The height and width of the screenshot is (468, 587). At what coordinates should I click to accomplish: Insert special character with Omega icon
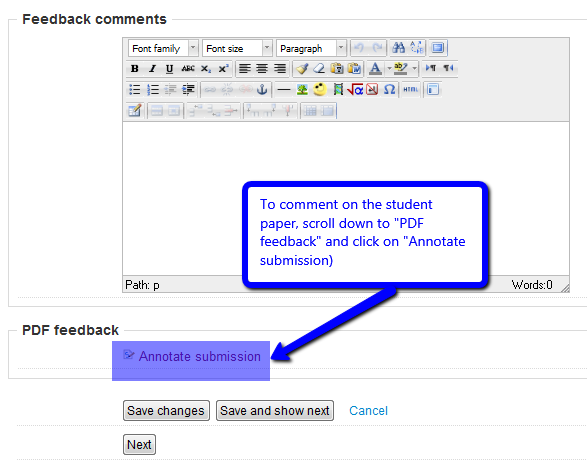point(389,89)
